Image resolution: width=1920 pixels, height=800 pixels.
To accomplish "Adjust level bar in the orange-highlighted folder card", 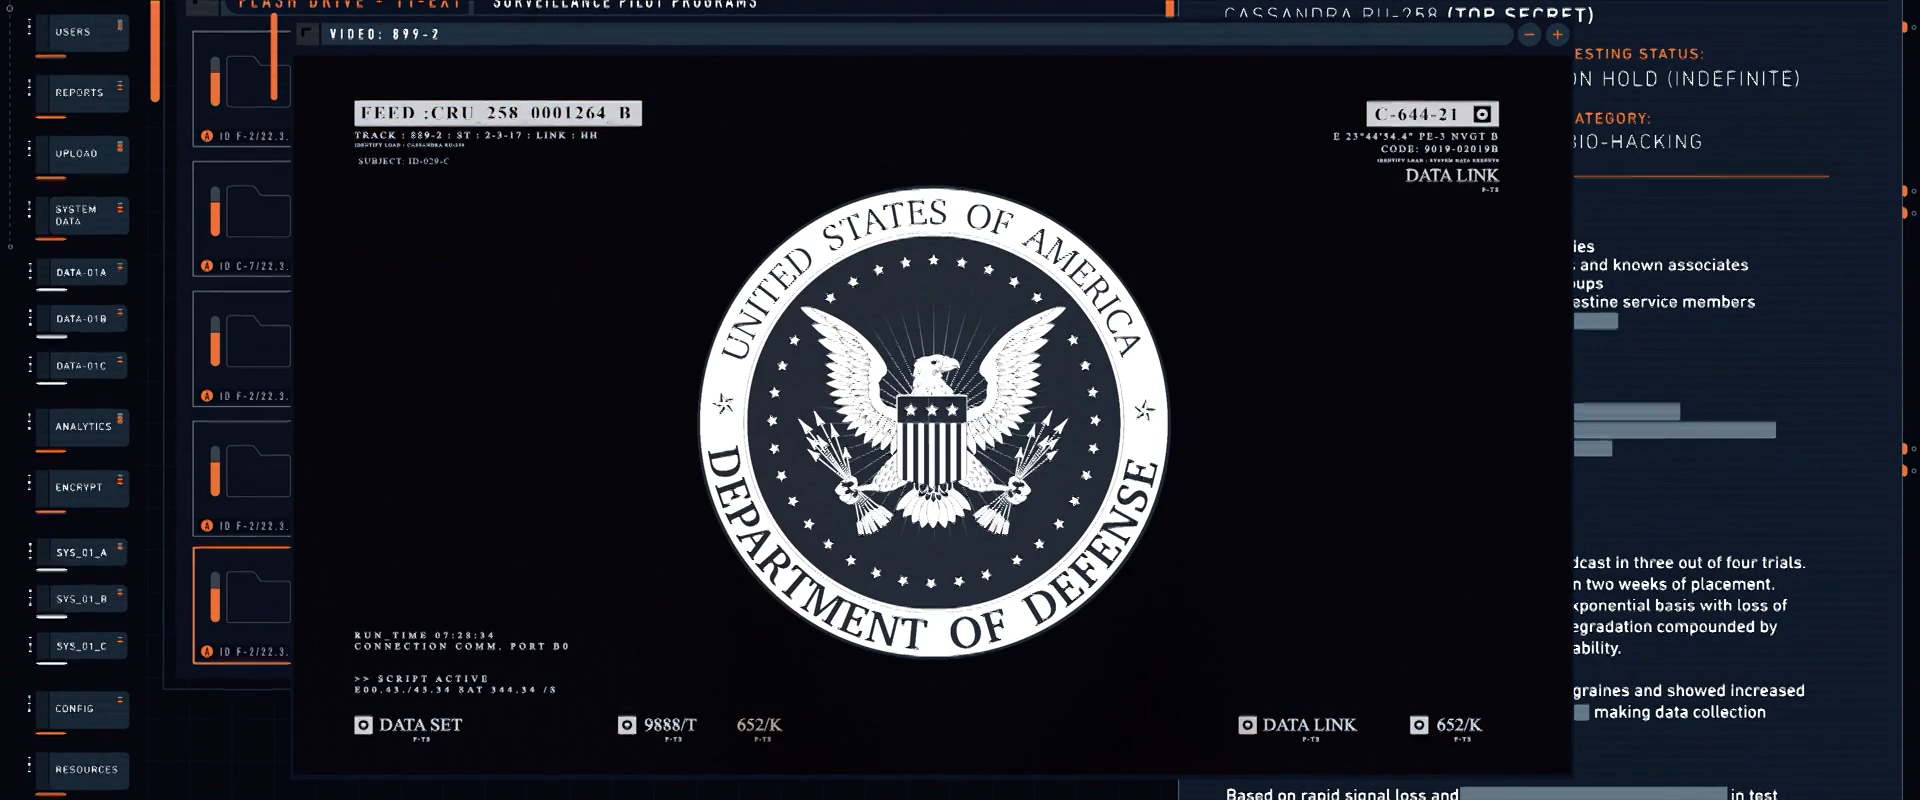I will click(x=215, y=598).
